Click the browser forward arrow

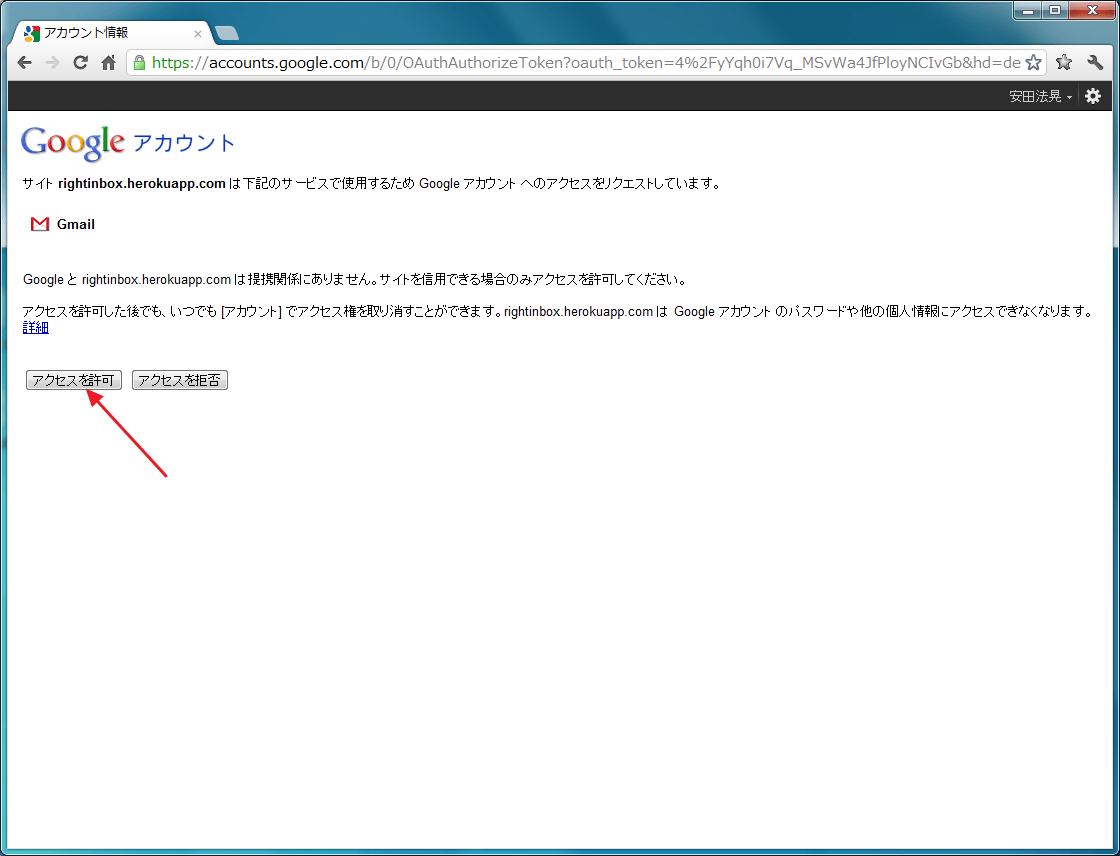[x=53, y=62]
